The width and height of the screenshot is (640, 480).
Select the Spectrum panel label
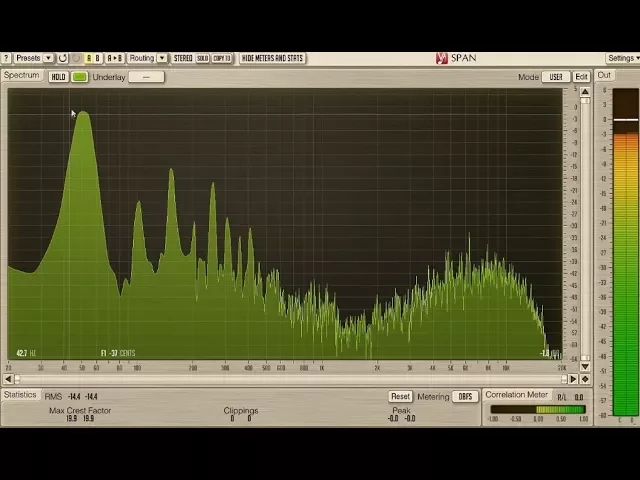(x=22, y=75)
